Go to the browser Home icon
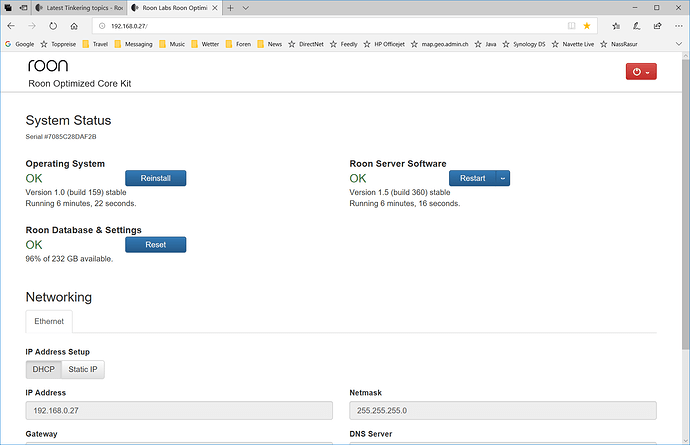The image size is (690, 445). tap(74, 26)
